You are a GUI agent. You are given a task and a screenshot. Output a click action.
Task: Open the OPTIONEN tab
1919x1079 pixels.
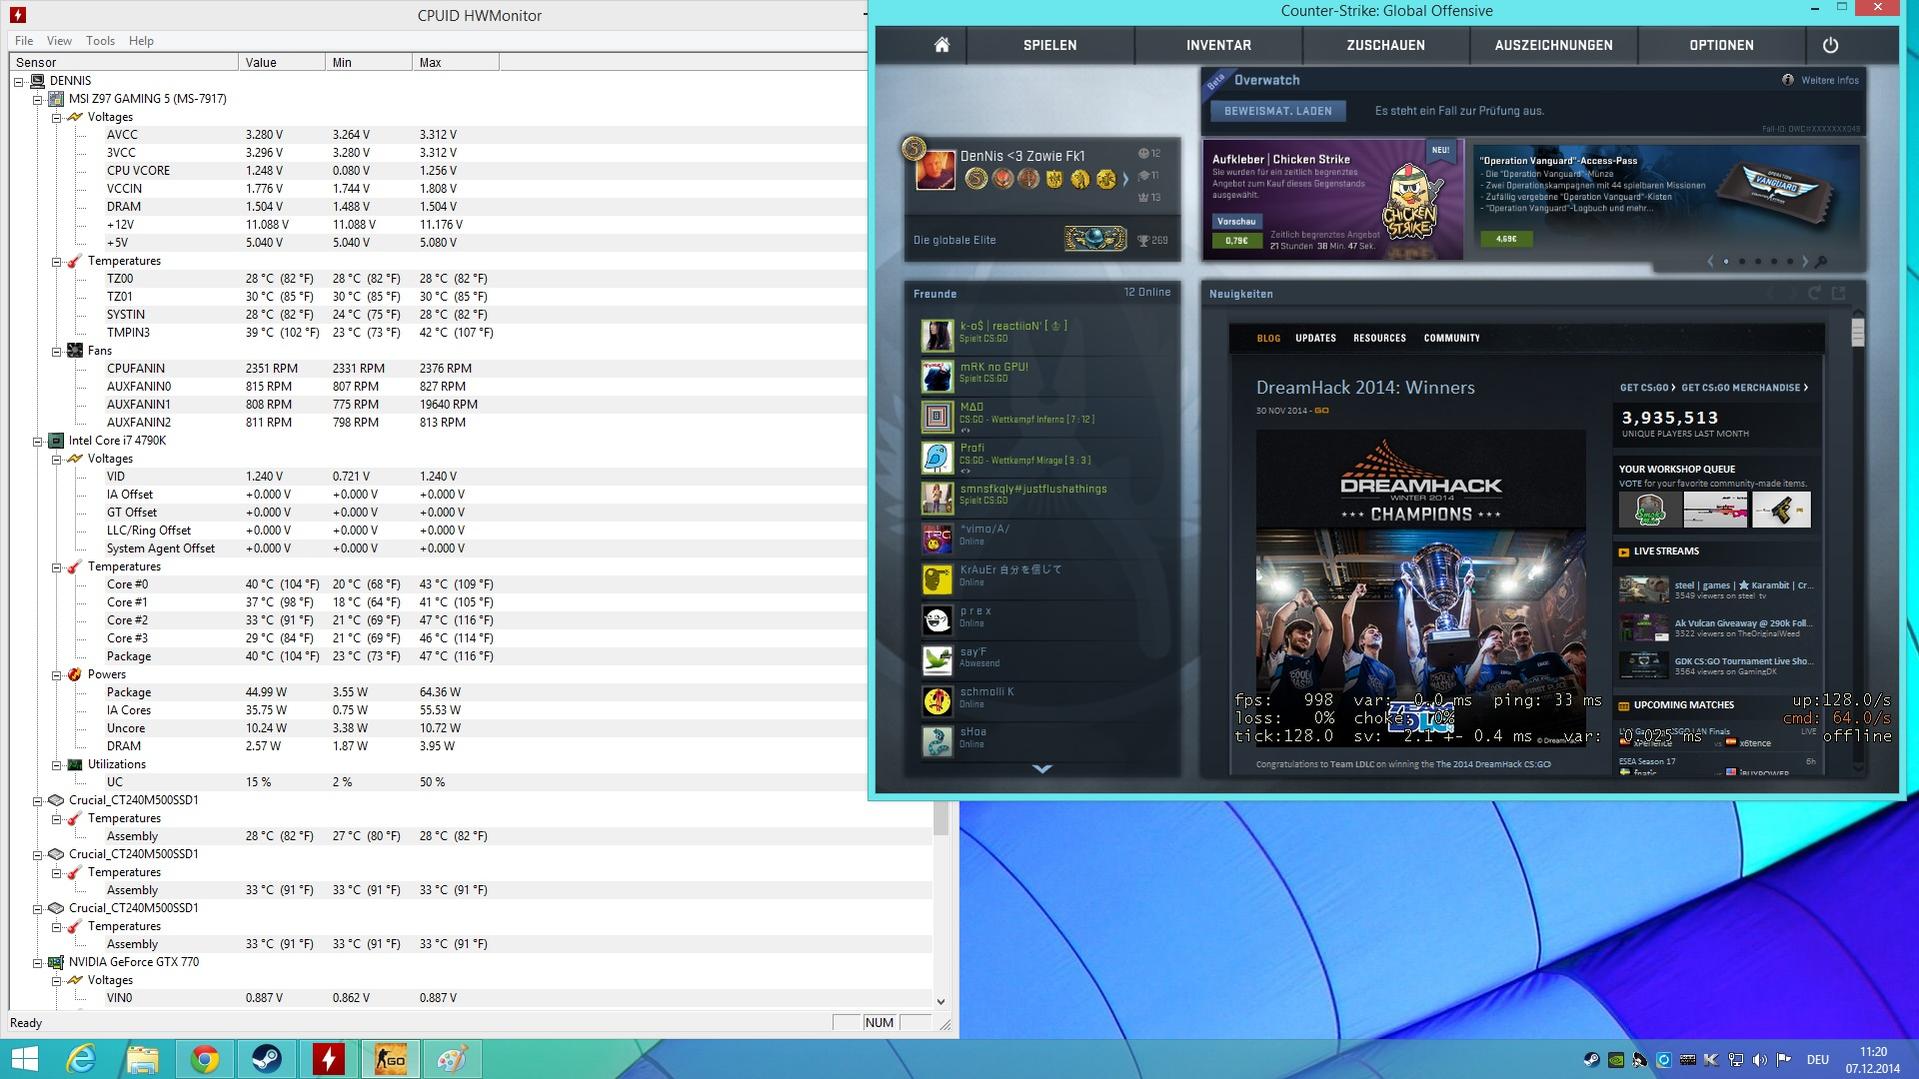tap(1721, 45)
